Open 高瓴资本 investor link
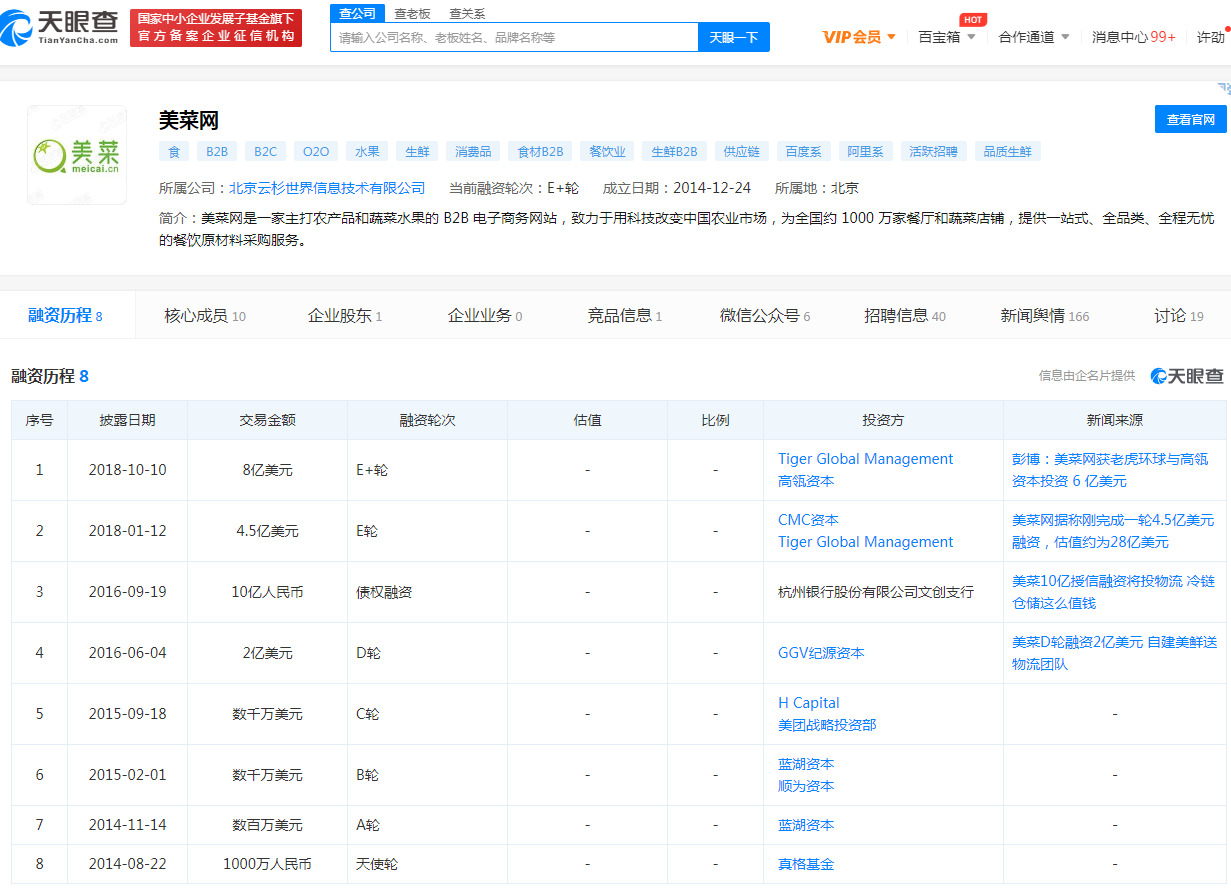Viewport: 1231px width, 888px height. tap(806, 481)
